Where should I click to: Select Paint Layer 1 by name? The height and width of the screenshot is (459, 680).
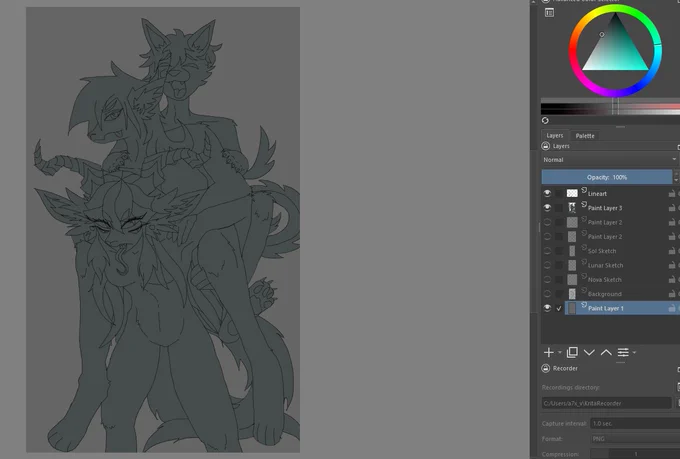[x=606, y=308]
